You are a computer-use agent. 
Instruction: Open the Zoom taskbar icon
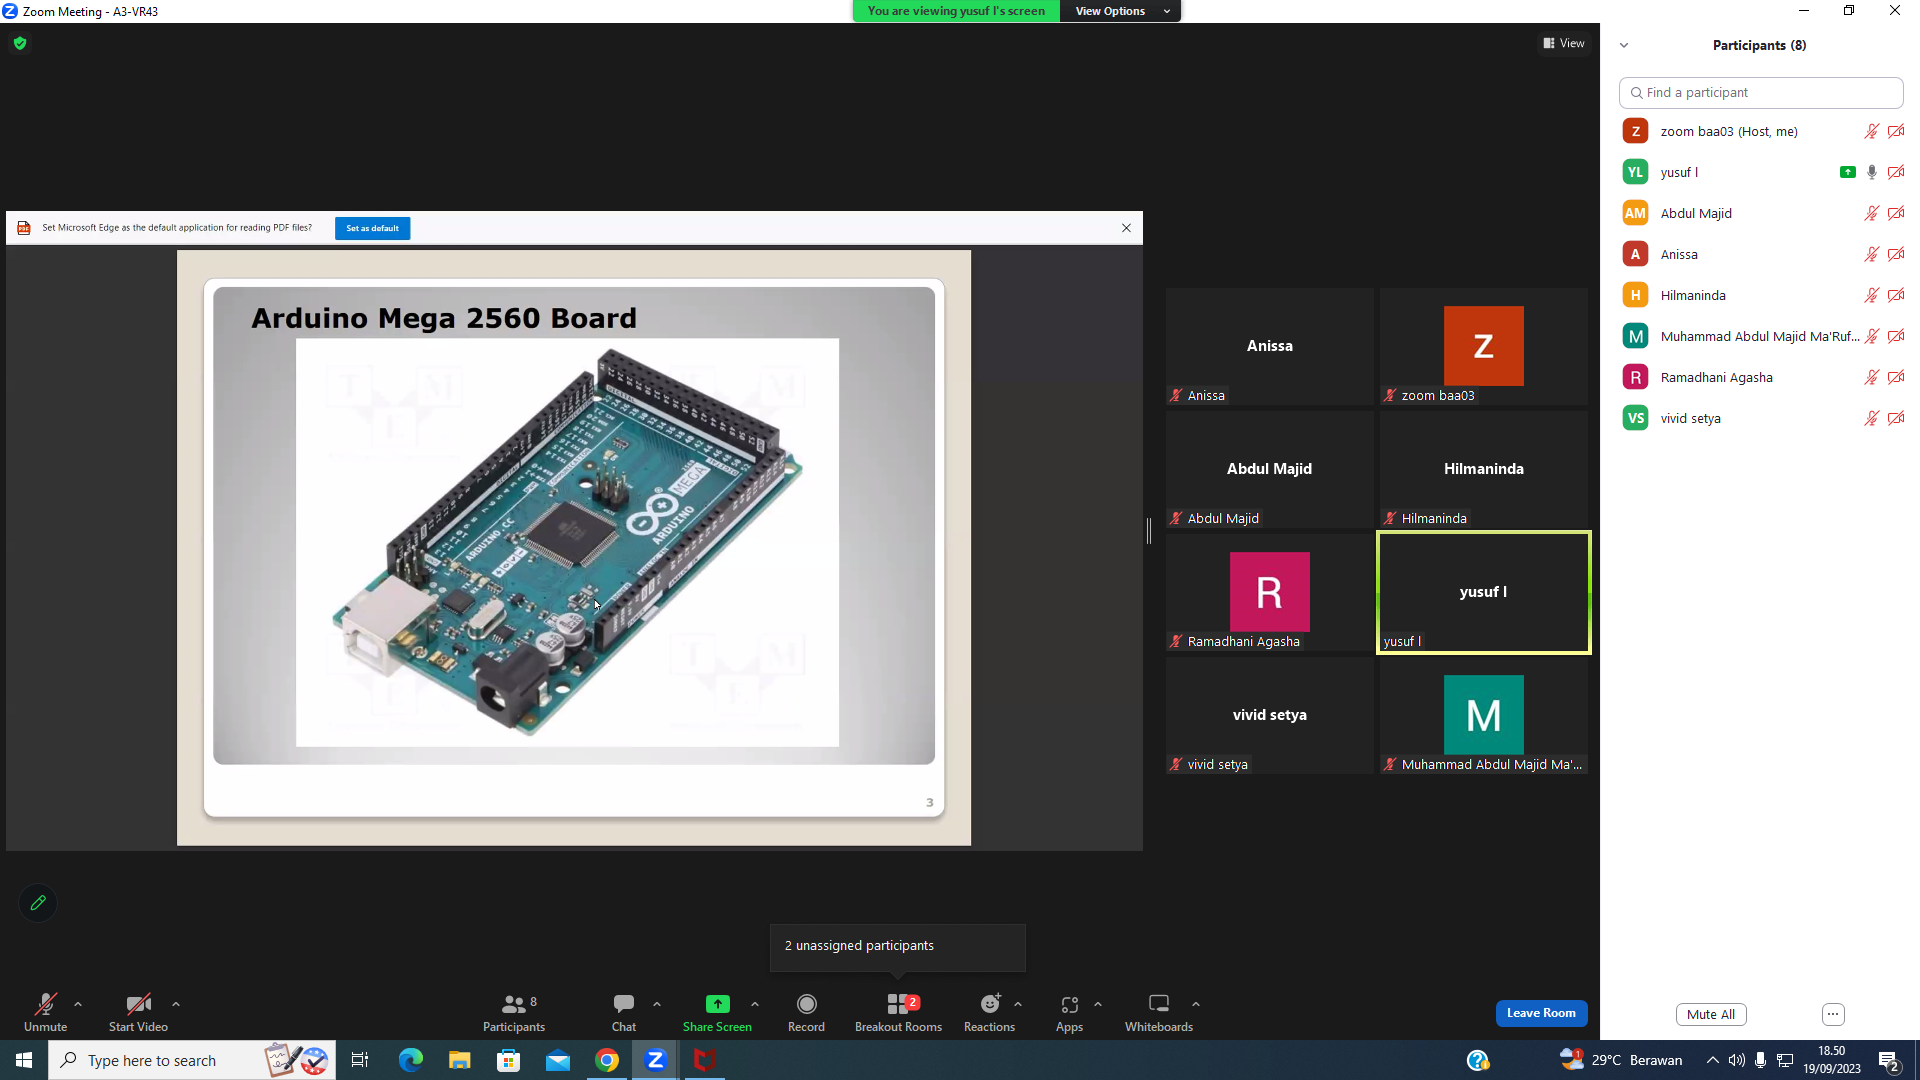656,1060
